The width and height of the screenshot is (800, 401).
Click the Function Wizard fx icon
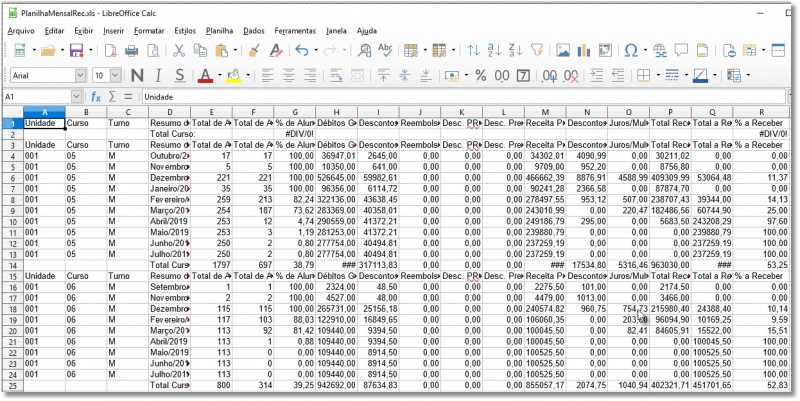click(96, 97)
